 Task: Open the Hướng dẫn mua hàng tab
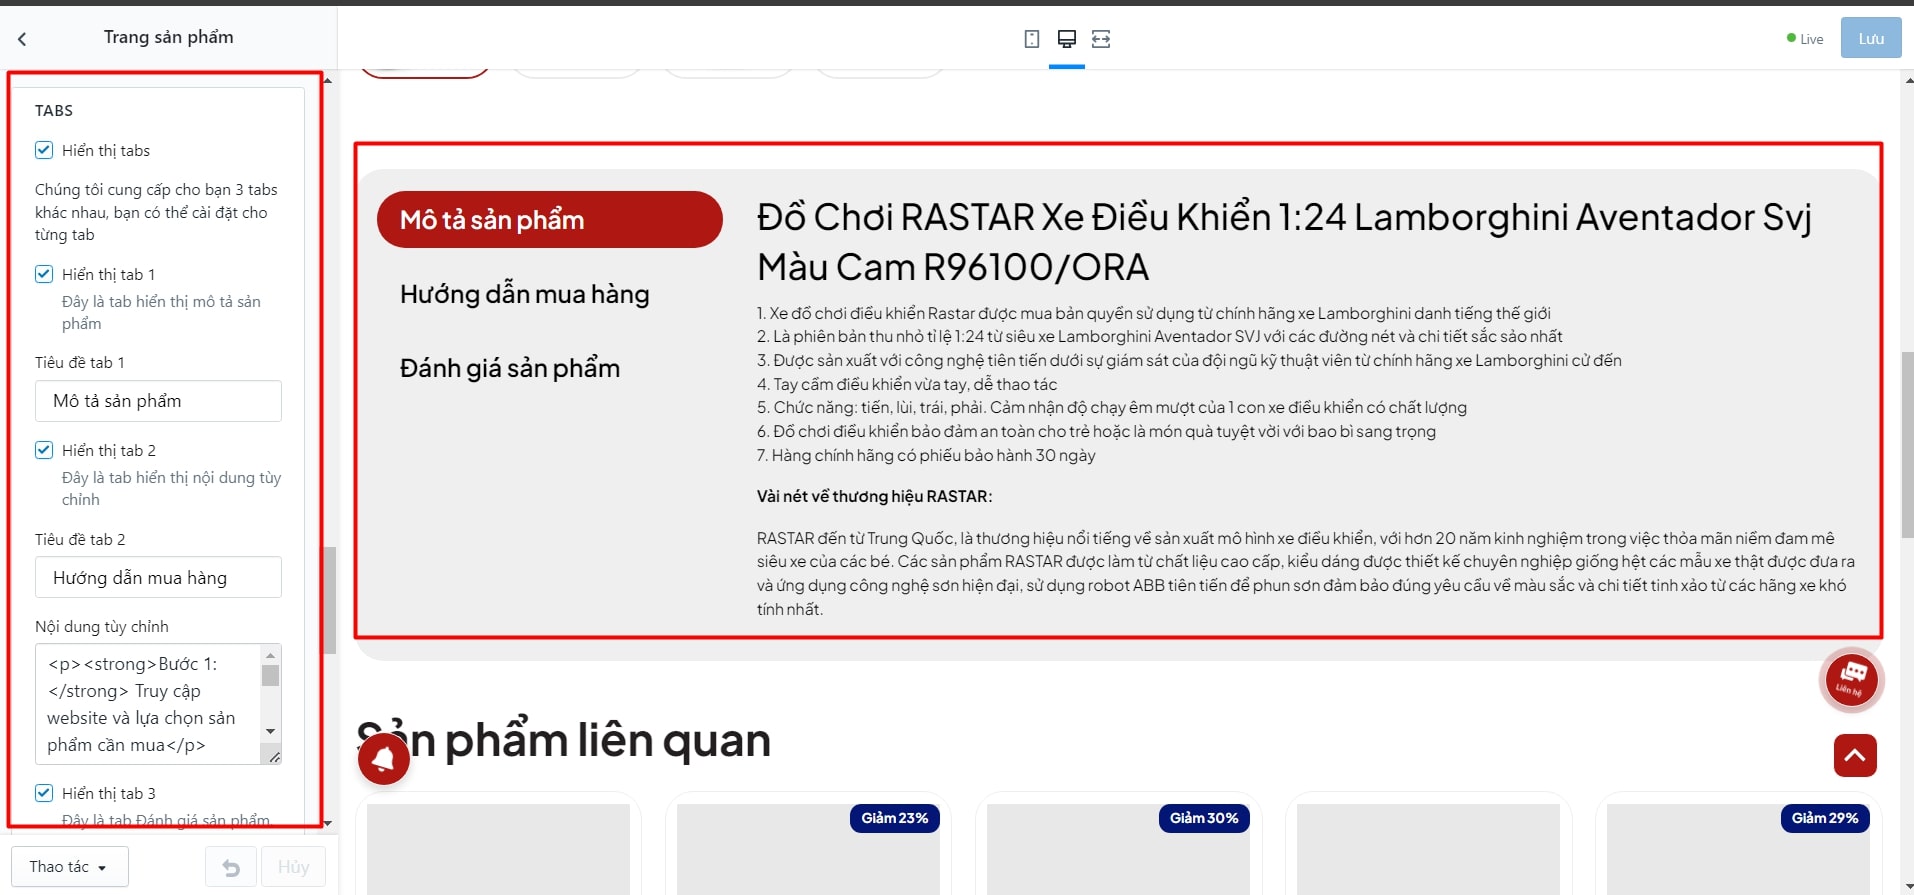pos(524,294)
